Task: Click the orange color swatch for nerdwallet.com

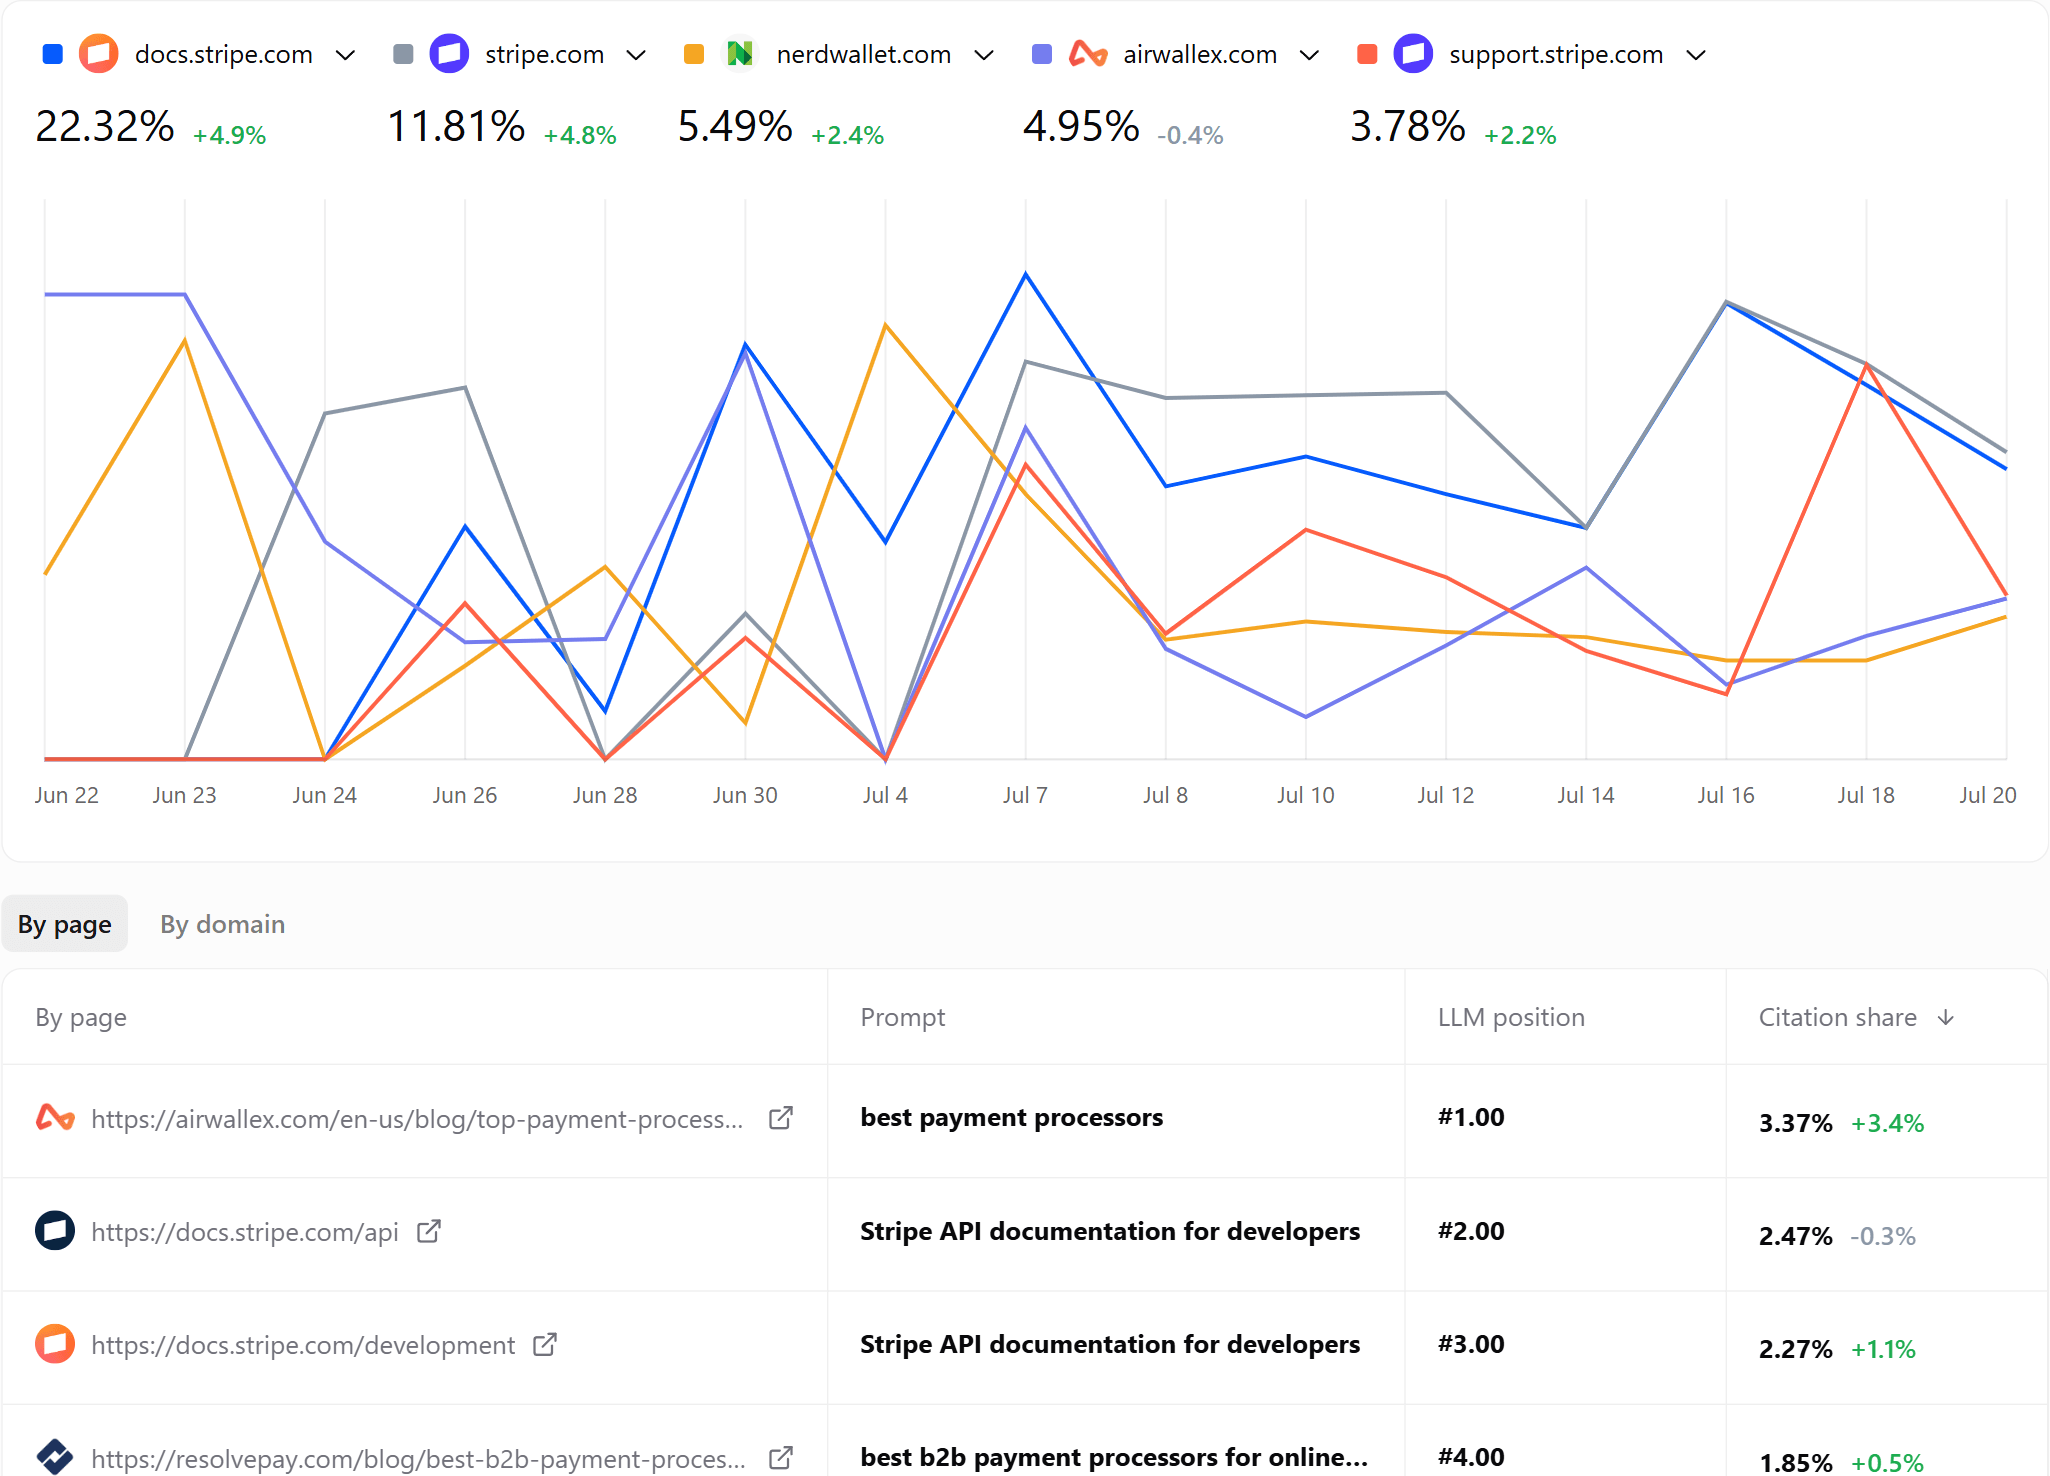Action: [693, 54]
